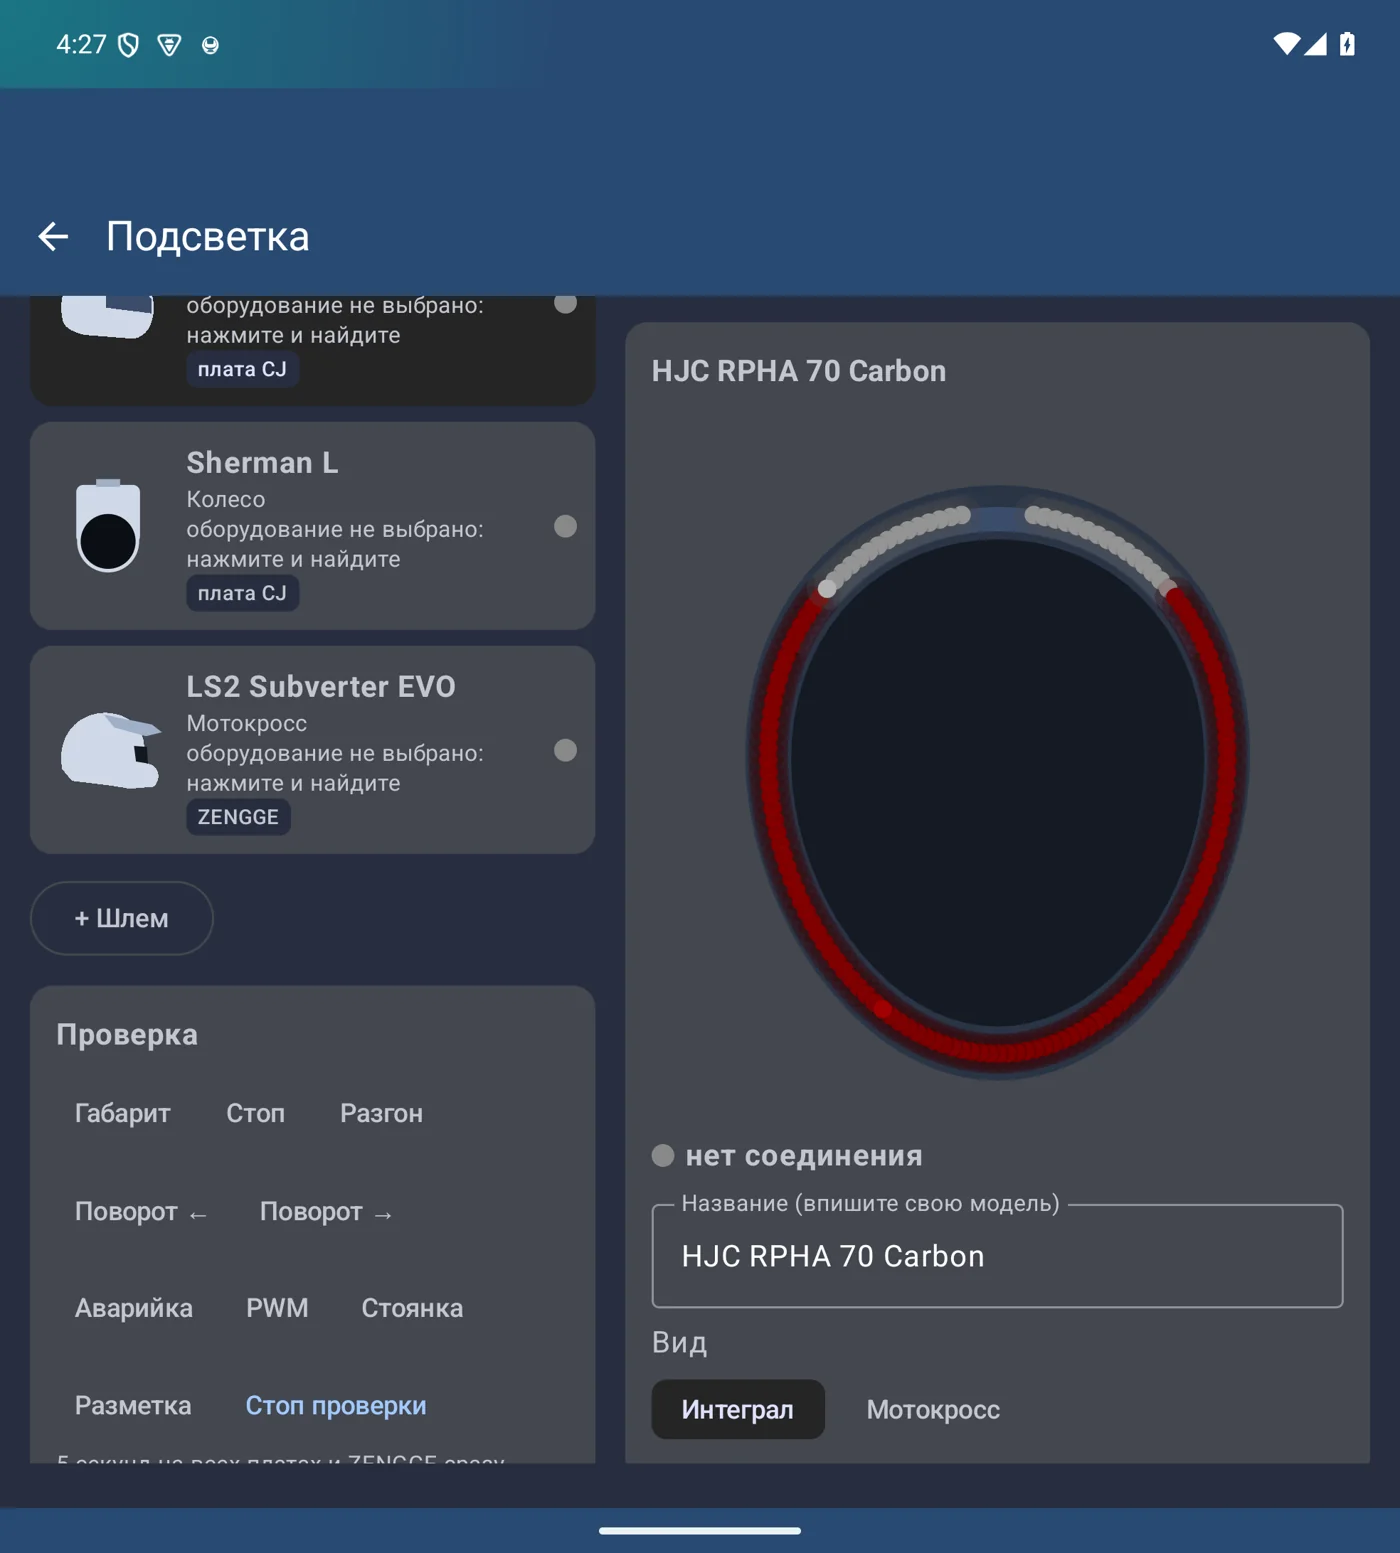Run the Стоянка parking check
This screenshot has height=1553, width=1400.
[x=412, y=1308]
